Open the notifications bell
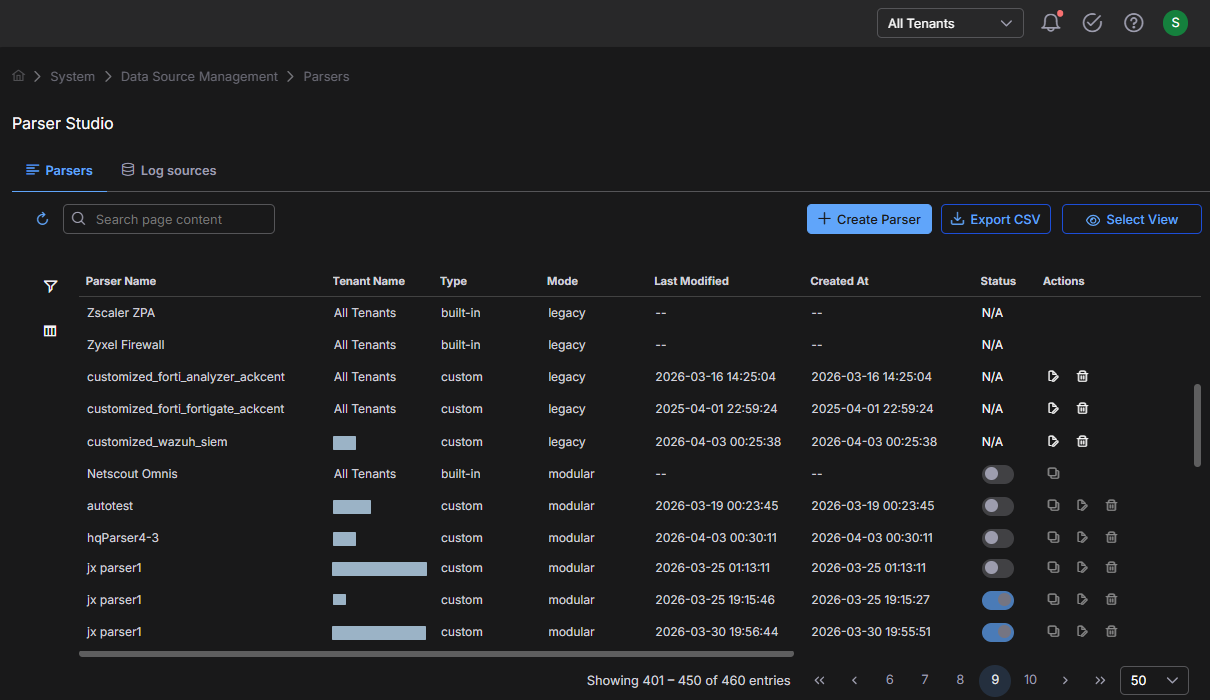The height and width of the screenshot is (700, 1210). pos(1050,23)
